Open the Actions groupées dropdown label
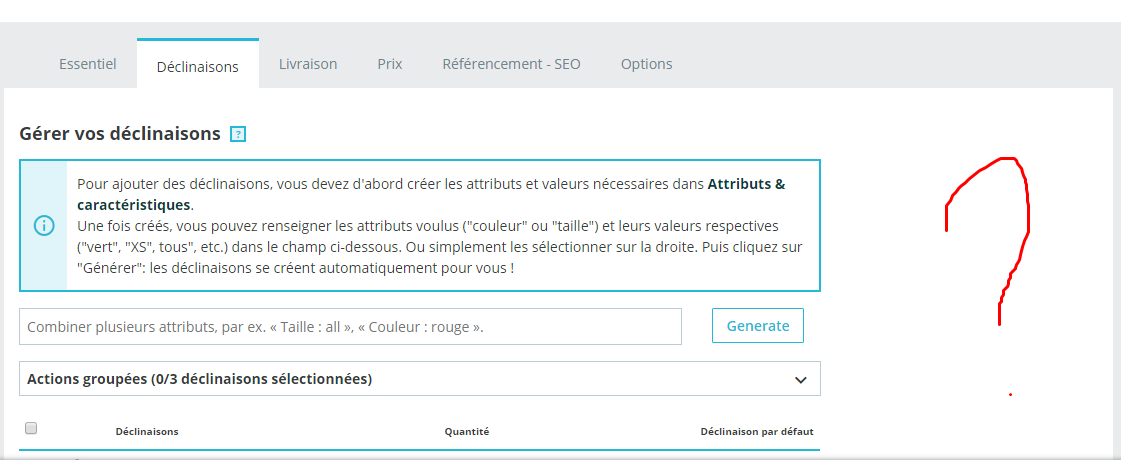This screenshot has width=1121, height=460. tap(200, 379)
